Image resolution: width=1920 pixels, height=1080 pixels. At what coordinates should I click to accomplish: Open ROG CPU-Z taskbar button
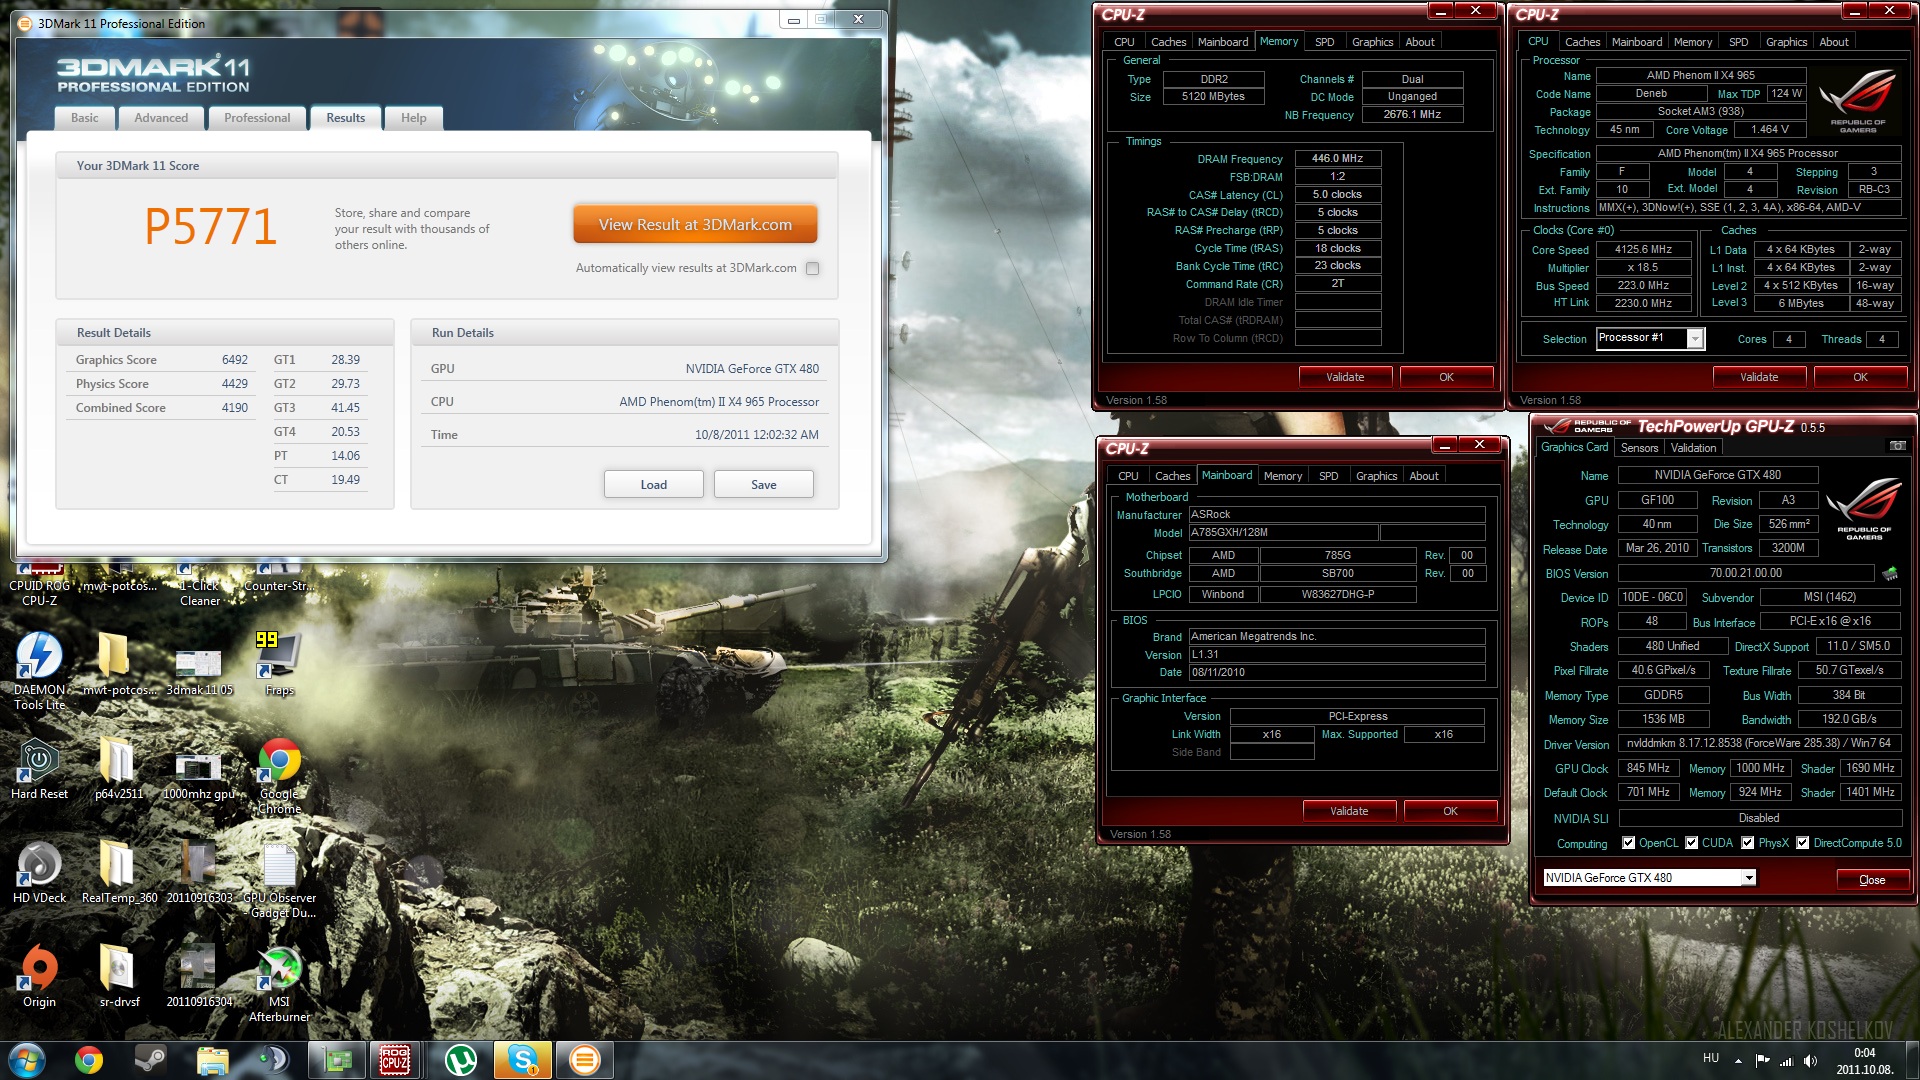tap(394, 1059)
